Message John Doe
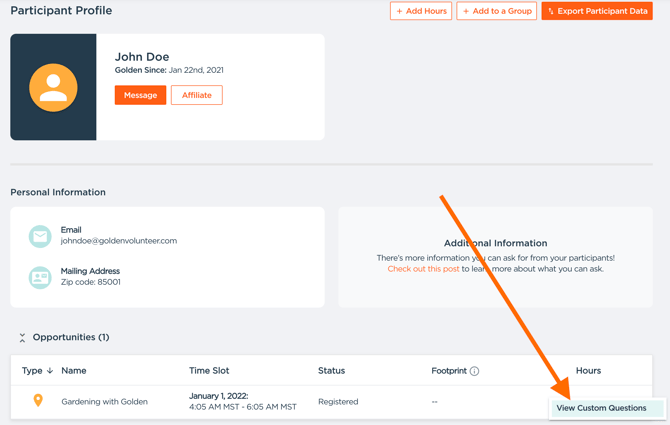The width and height of the screenshot is (670, 425). coord(140,95)
